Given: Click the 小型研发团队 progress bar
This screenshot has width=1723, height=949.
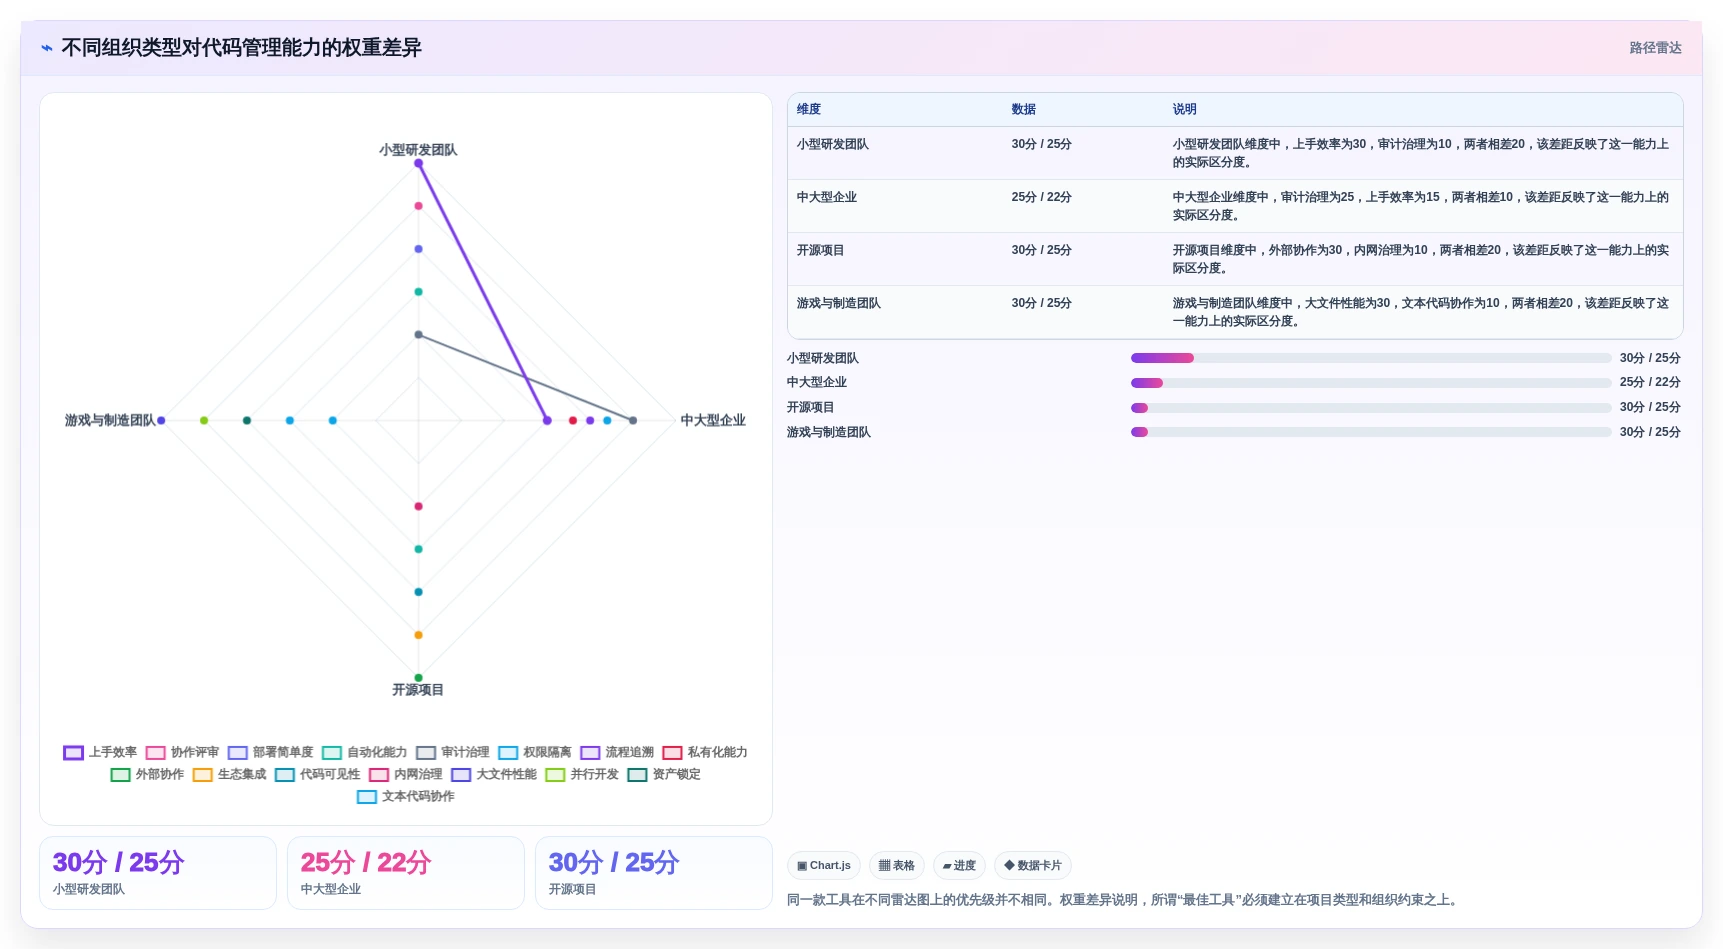Looking at the screenshot, I should [1371, 358].
